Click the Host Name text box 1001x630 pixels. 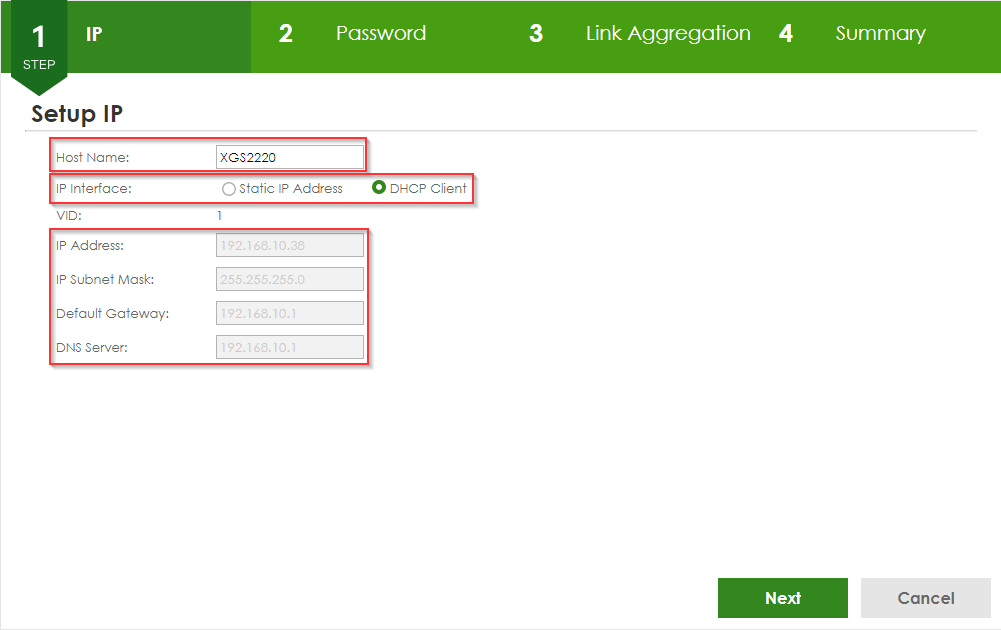(x=290, y=157)
